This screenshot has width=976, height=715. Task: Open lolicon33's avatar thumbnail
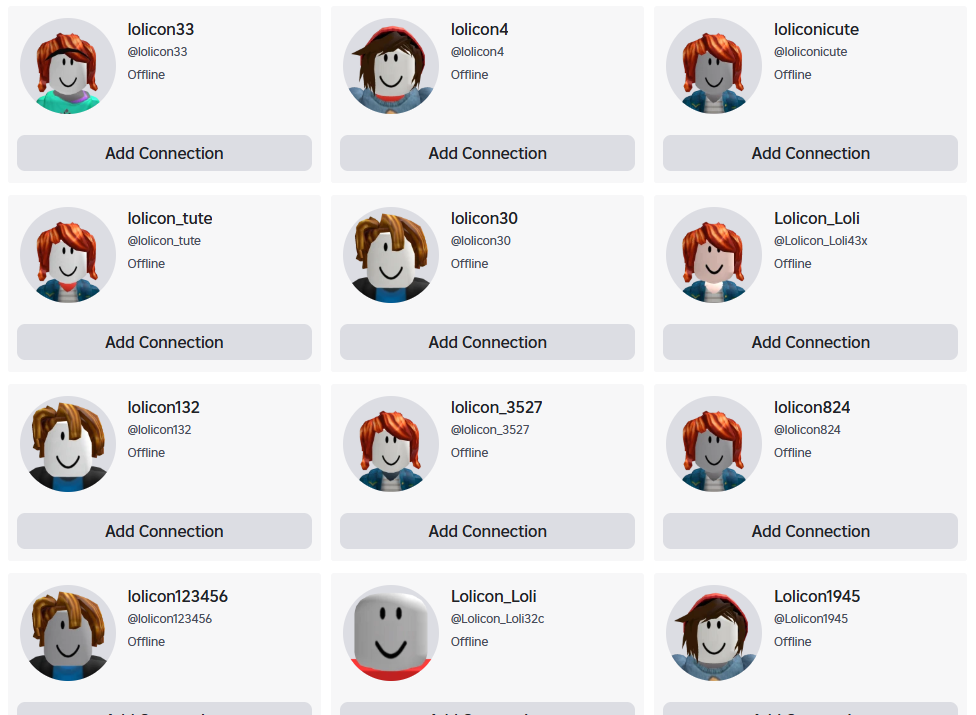pos(68,66)
